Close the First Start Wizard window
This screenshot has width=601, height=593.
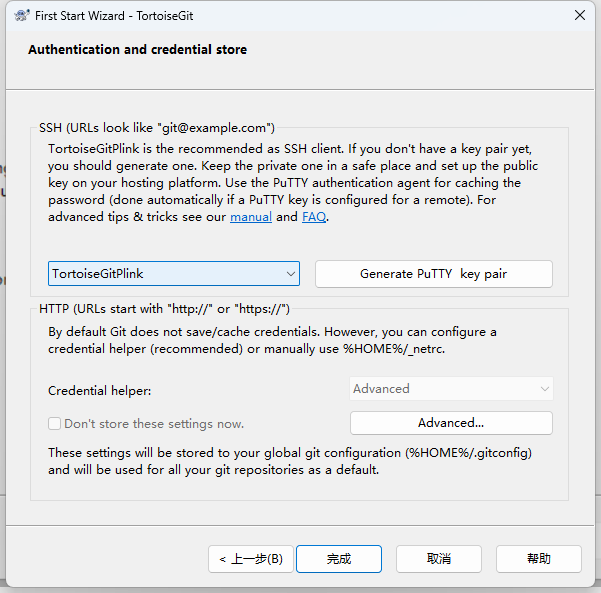click(x=579, y=16)
